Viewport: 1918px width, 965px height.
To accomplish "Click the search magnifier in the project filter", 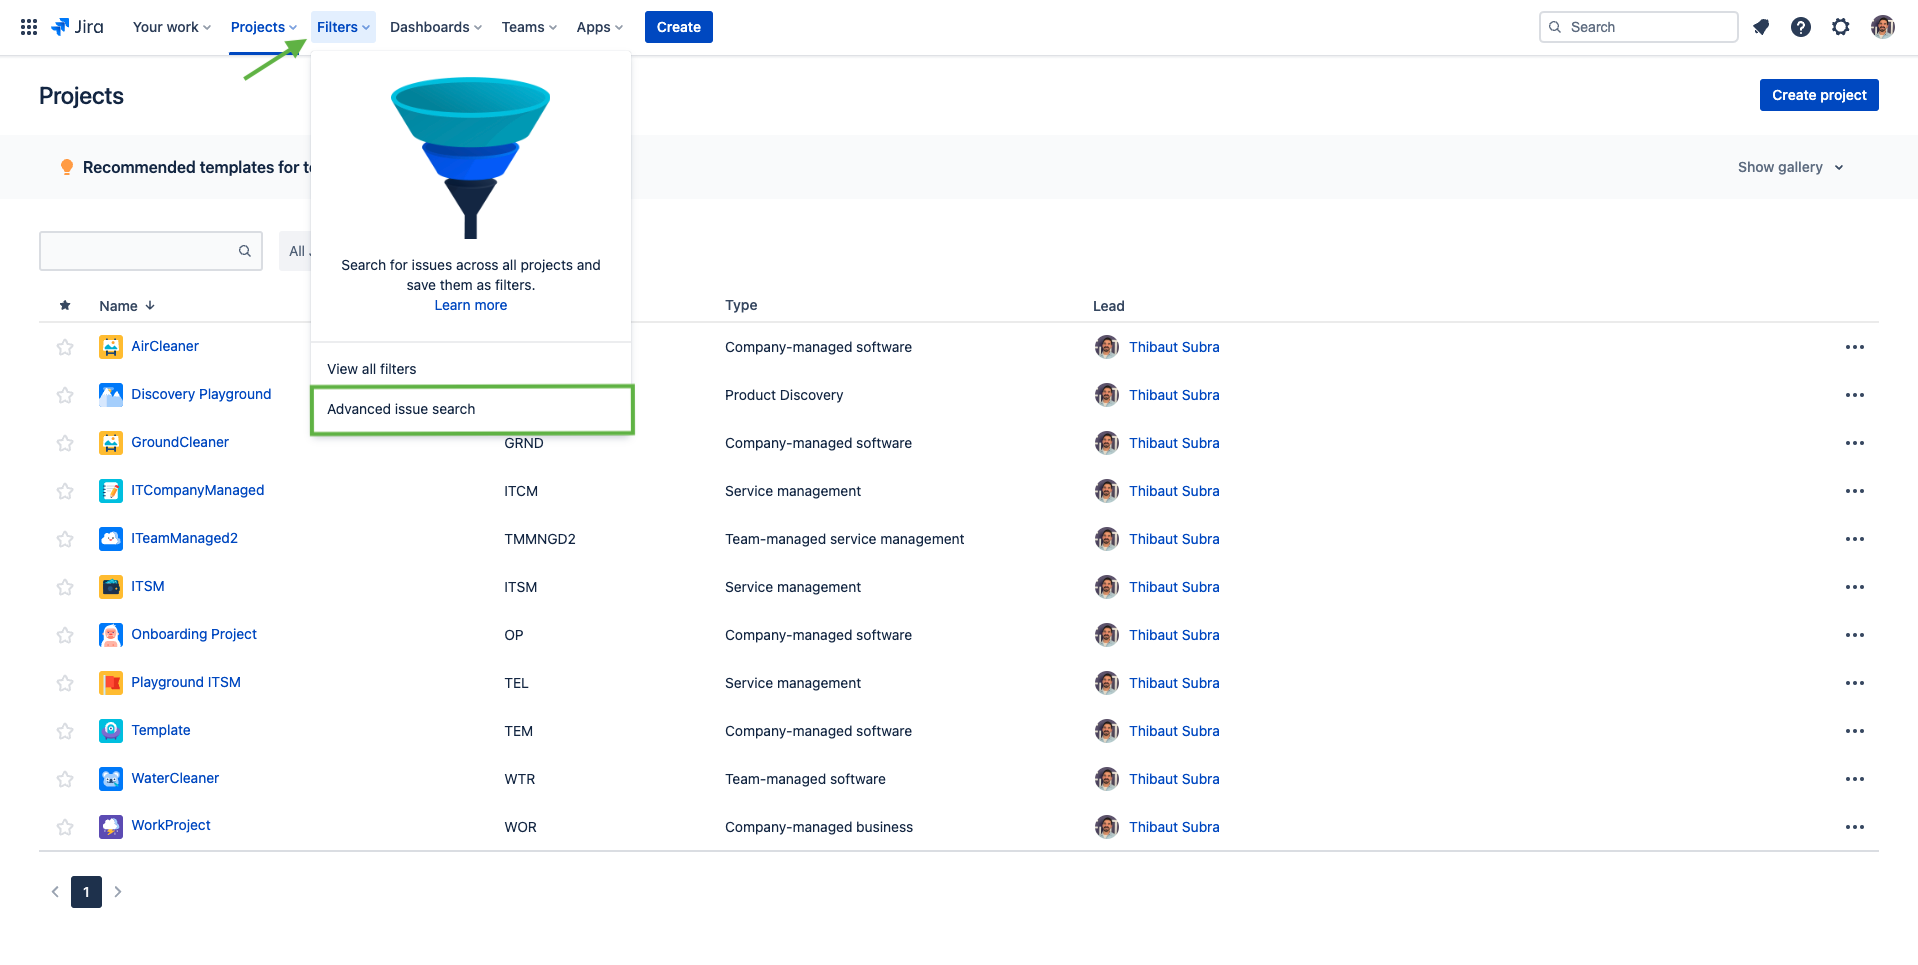I will (x=245, y=251).
